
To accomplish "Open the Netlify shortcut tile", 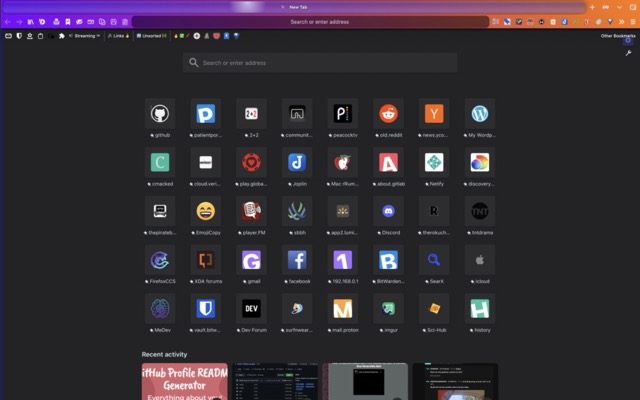I will 434,162.
